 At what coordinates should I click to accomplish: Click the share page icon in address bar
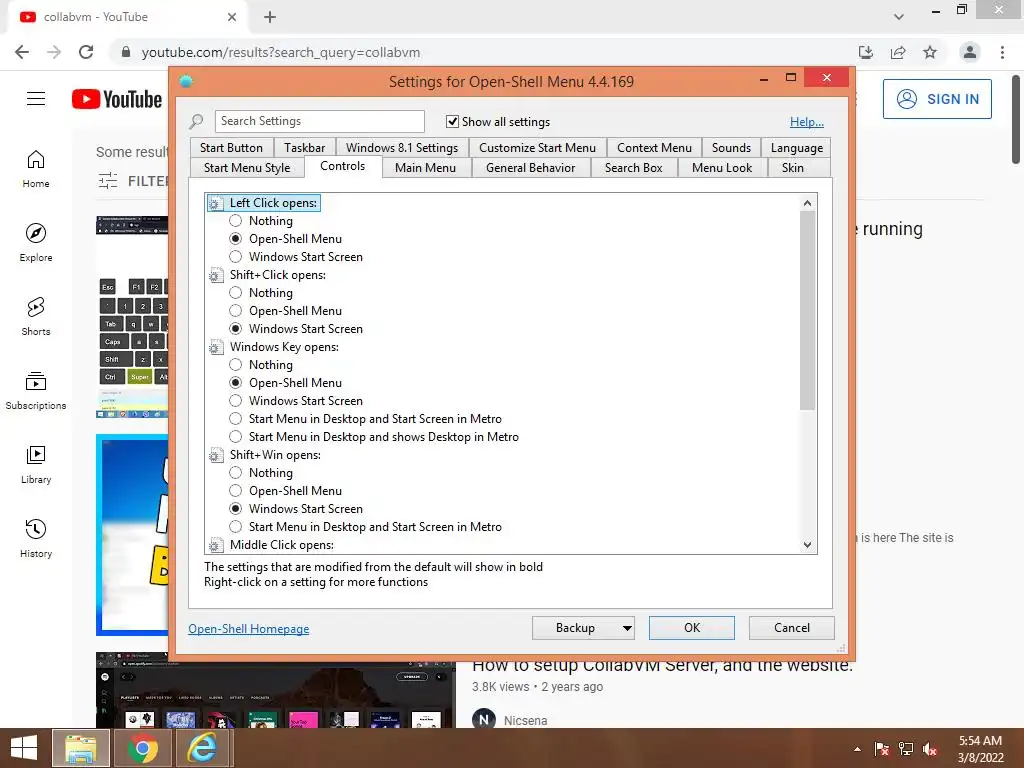[898, 52]
